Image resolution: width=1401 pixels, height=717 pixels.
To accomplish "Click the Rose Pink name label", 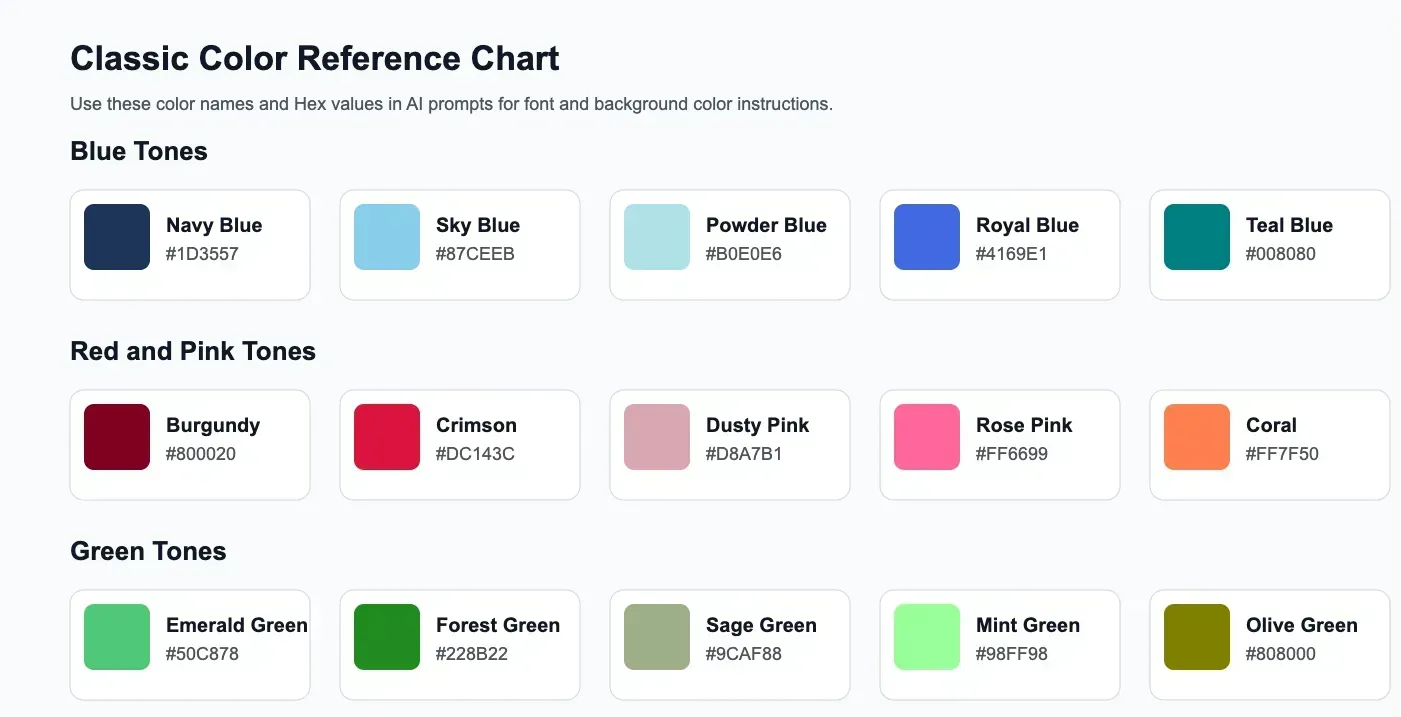I will [1024, 425].
